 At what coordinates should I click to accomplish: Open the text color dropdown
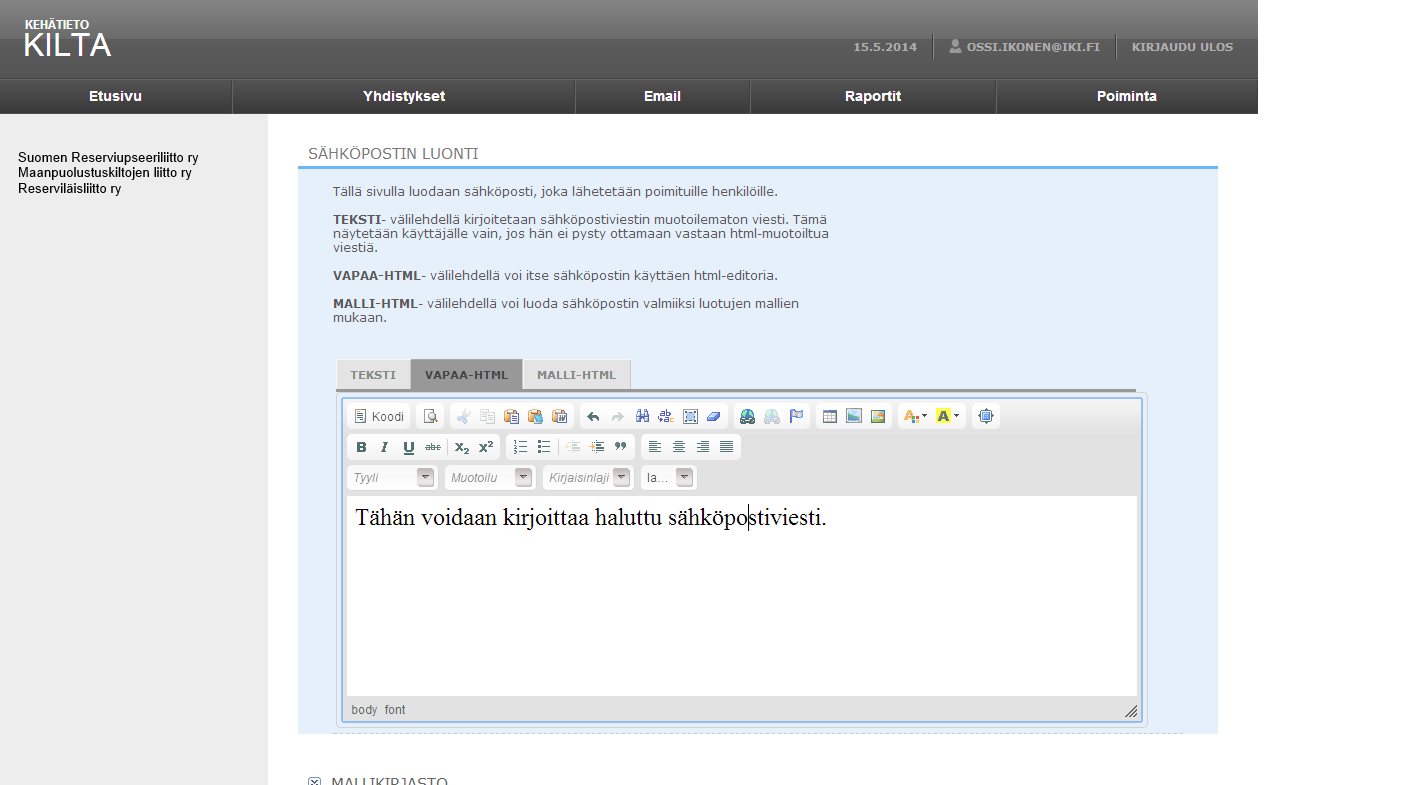click(x=915, y=417)
